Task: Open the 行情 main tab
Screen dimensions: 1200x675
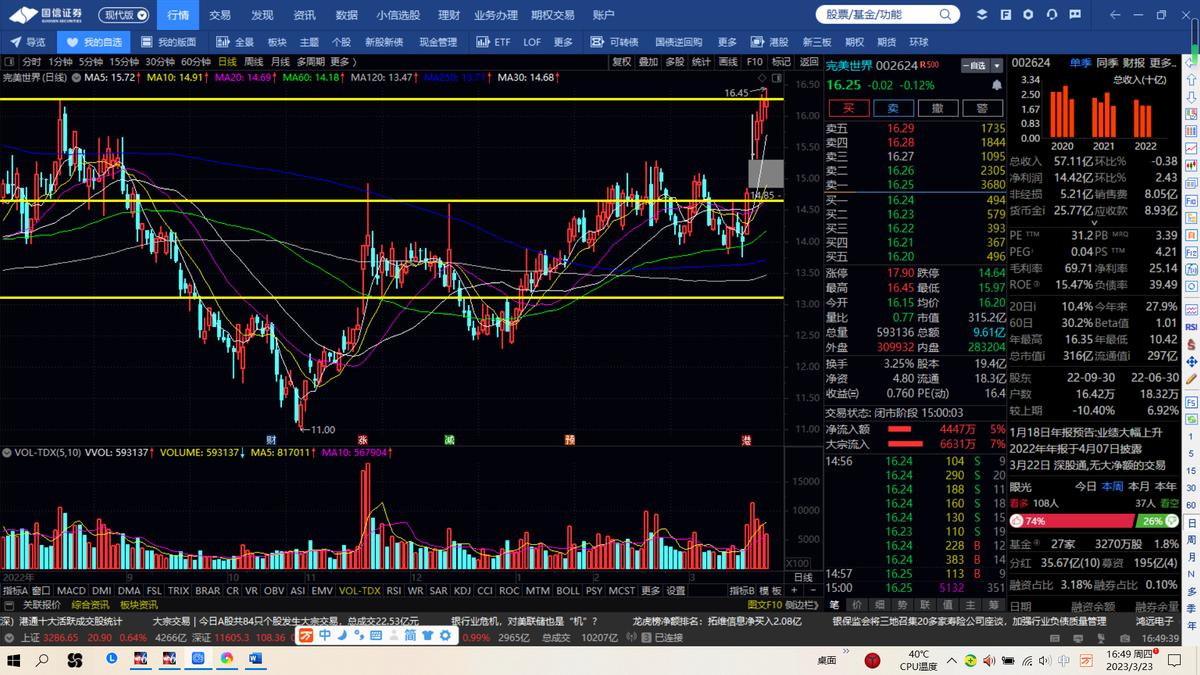Action: 177,15
